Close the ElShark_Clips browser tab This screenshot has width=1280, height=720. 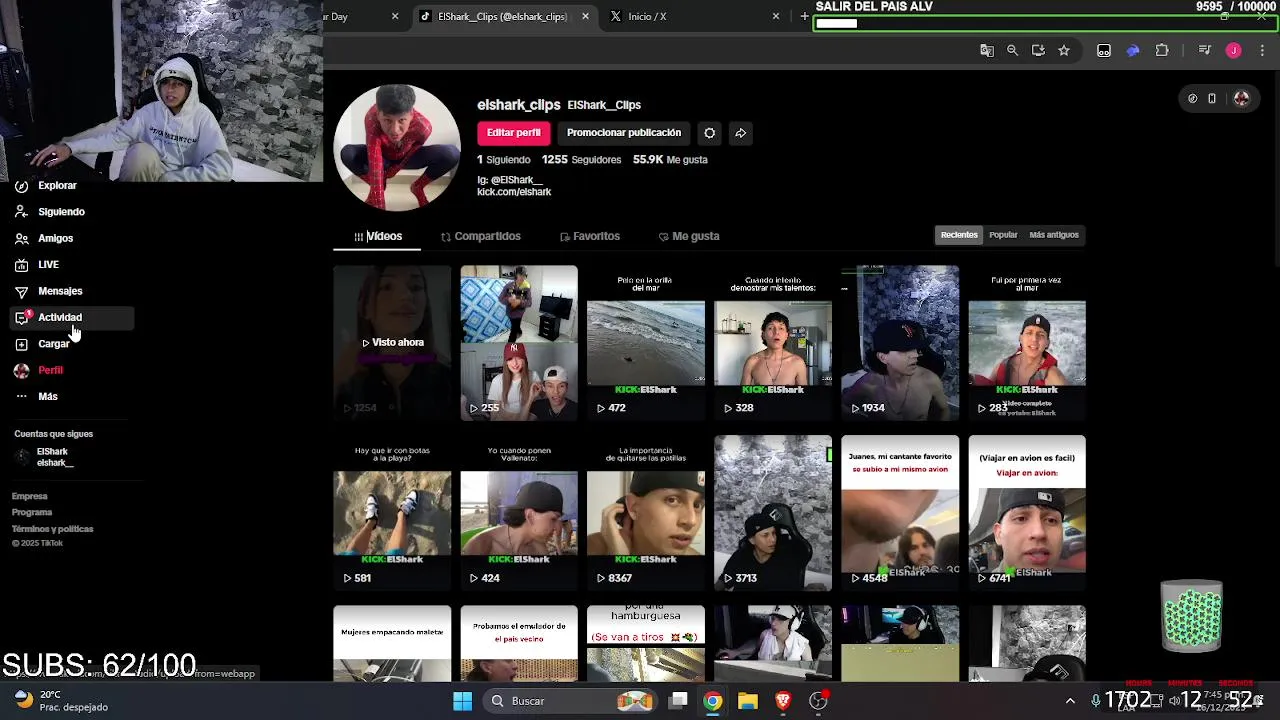[x=585, y=17]
